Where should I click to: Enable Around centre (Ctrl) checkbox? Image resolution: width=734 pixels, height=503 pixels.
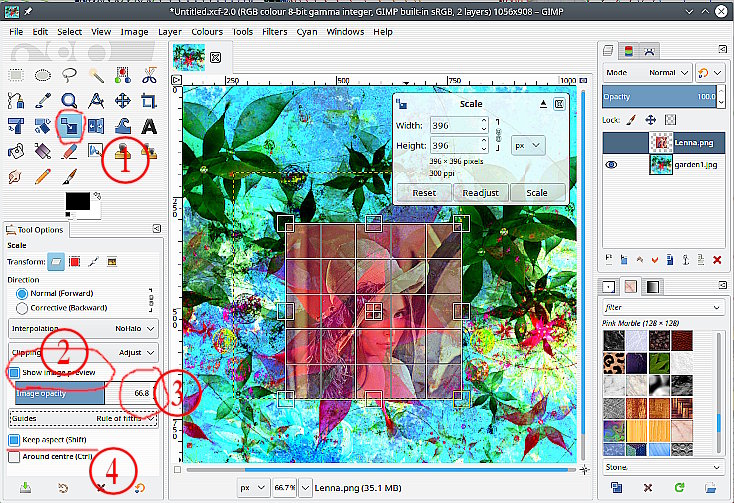[14, 457]
